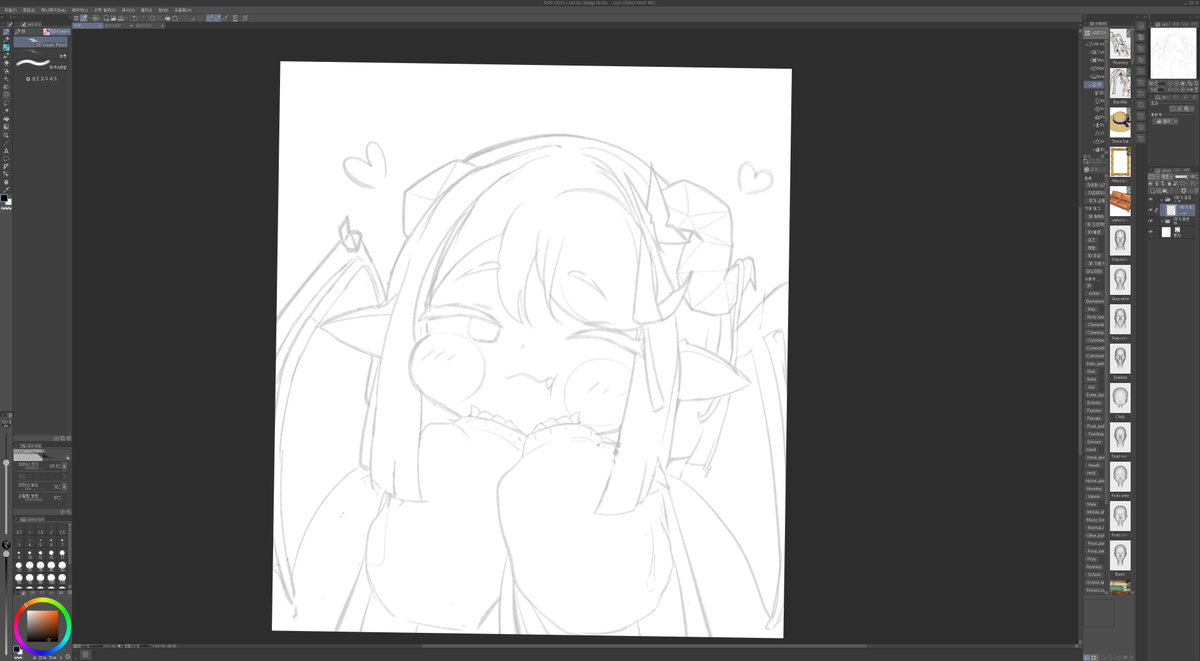Expand the top layer folder arrow
The width and height of the screenshot is (1200, 661).
pos(1161,200)
